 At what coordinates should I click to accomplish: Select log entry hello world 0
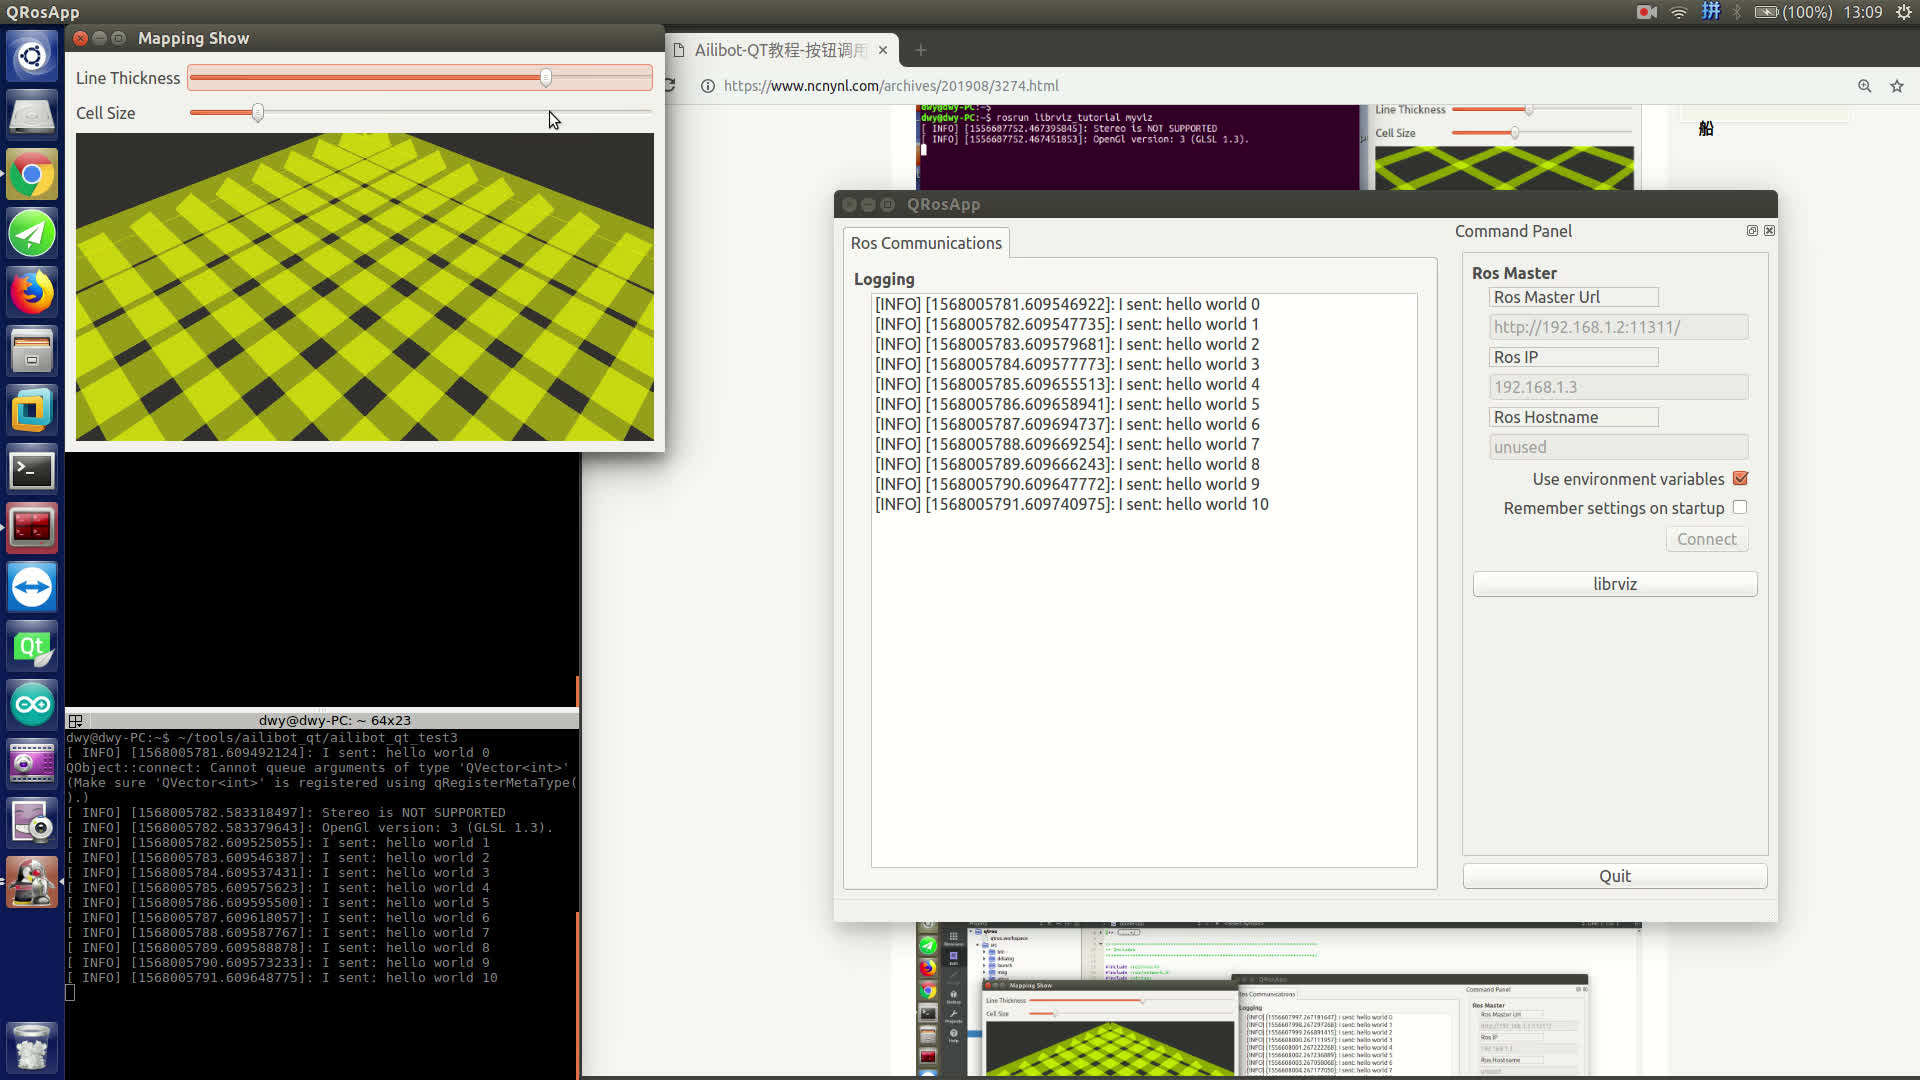(x=1067, y=304)
